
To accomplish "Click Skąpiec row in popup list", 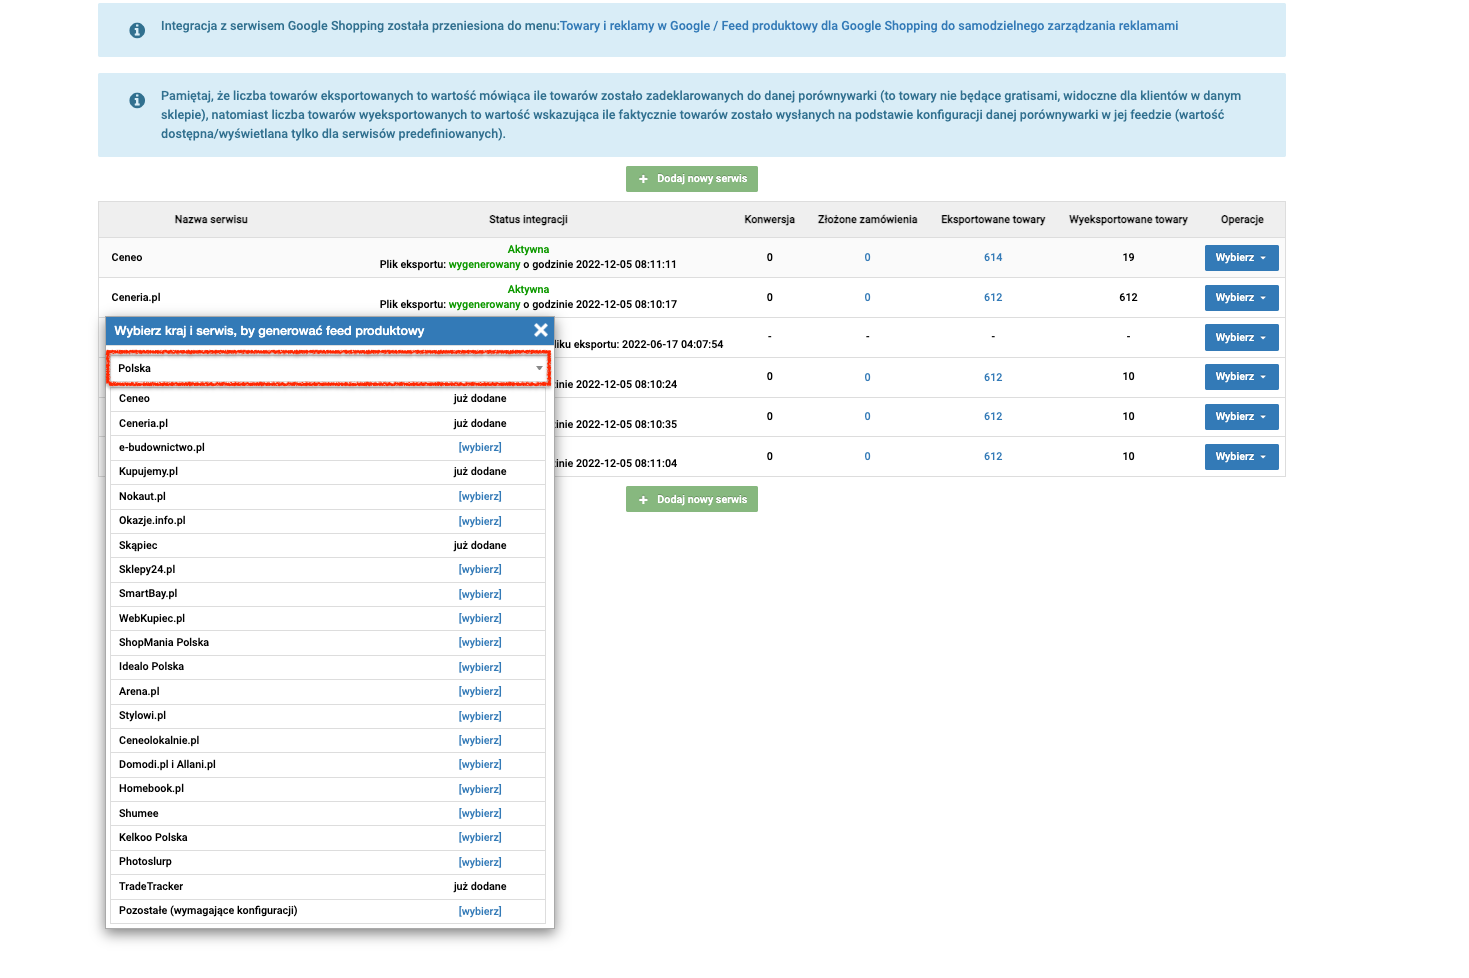I will [x=328, y=545].
